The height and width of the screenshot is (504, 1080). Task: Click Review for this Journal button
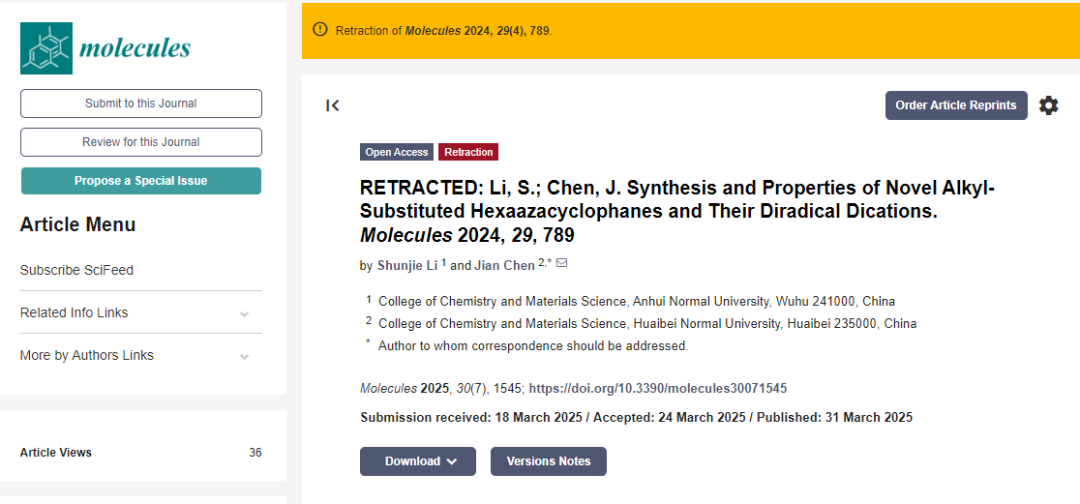[x=141, y=142]
